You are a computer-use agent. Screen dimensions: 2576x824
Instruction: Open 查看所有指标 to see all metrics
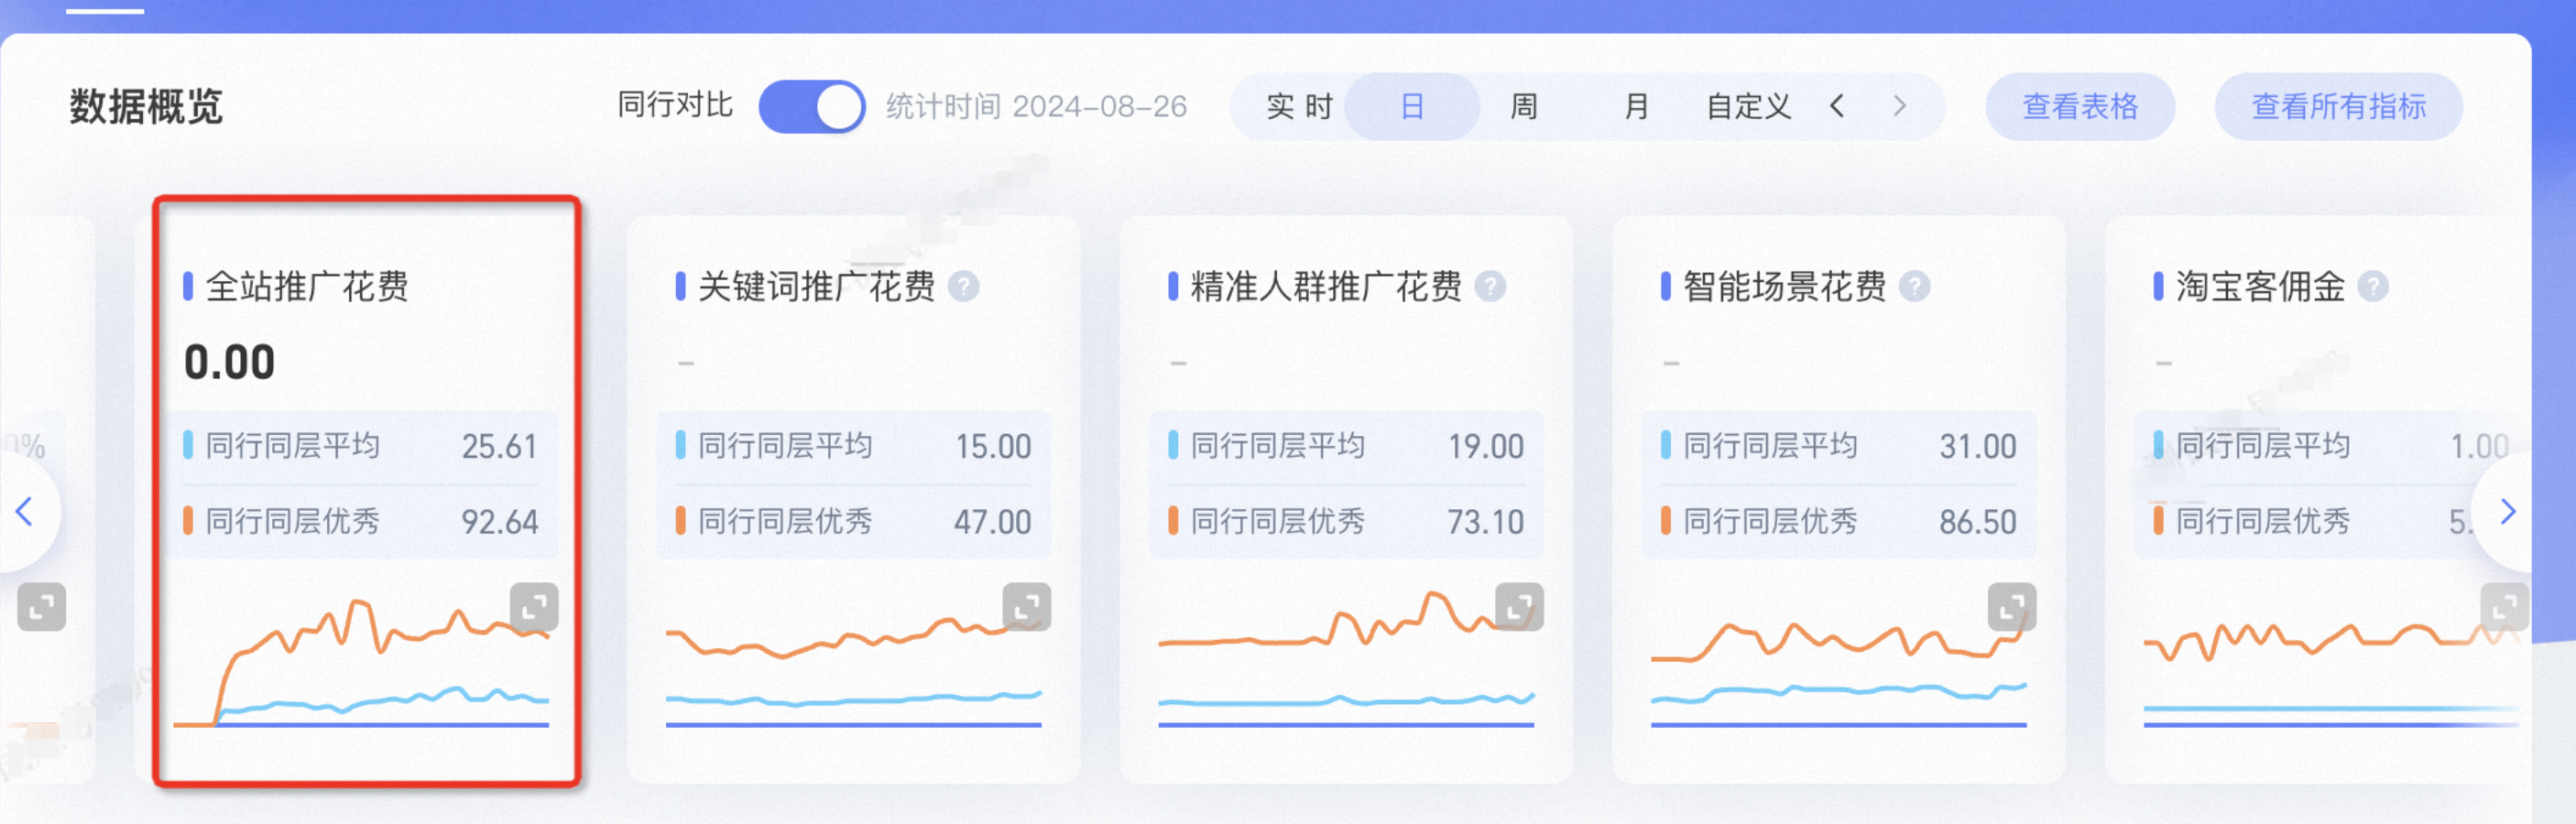pos(2338,106)
